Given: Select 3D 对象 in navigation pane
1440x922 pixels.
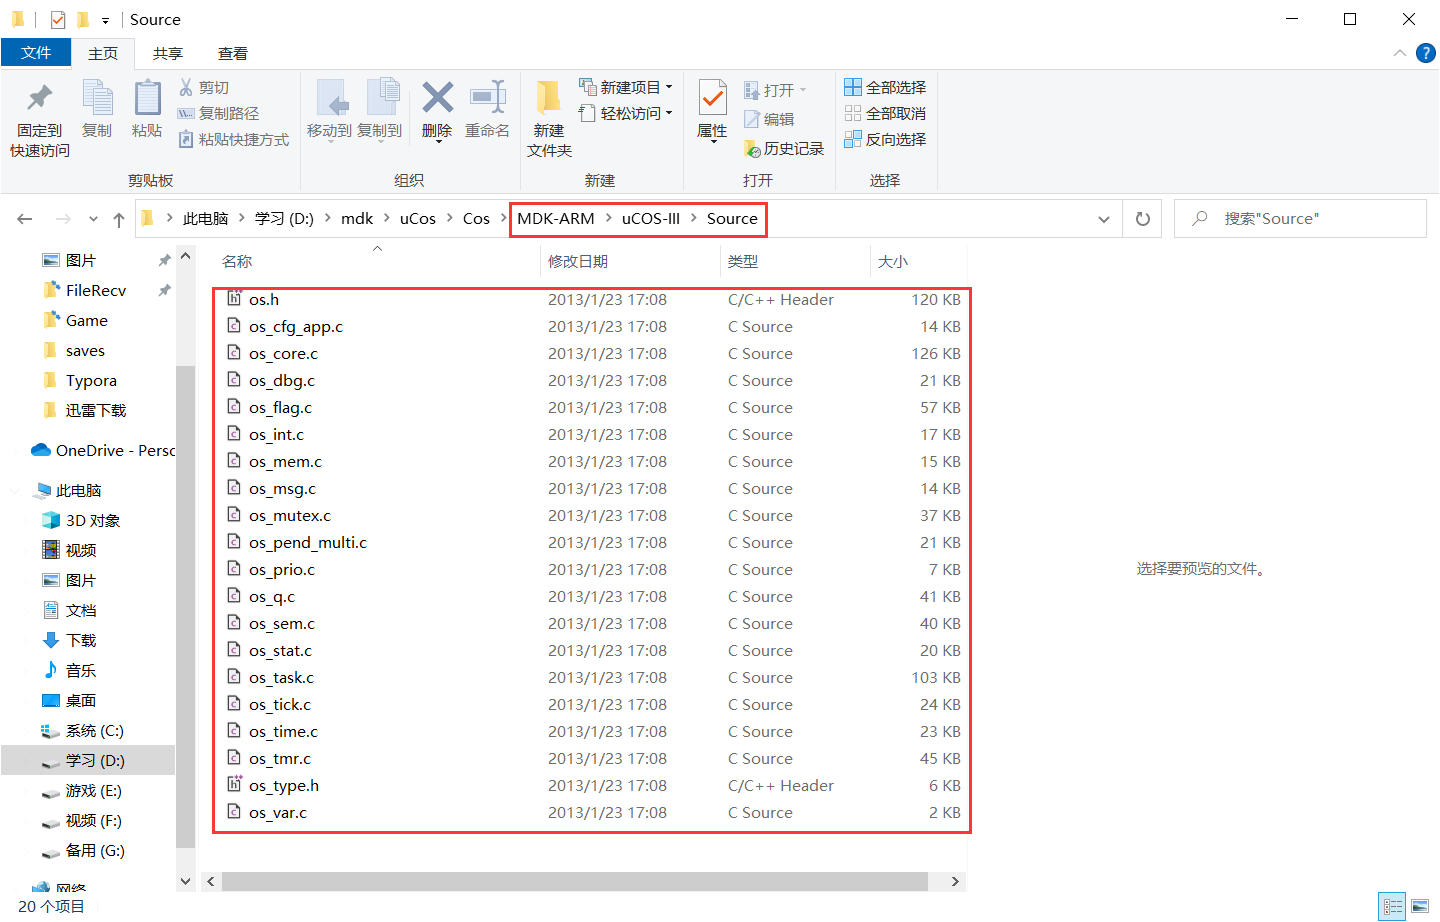Looking at the screenshot, I should 92,521.
